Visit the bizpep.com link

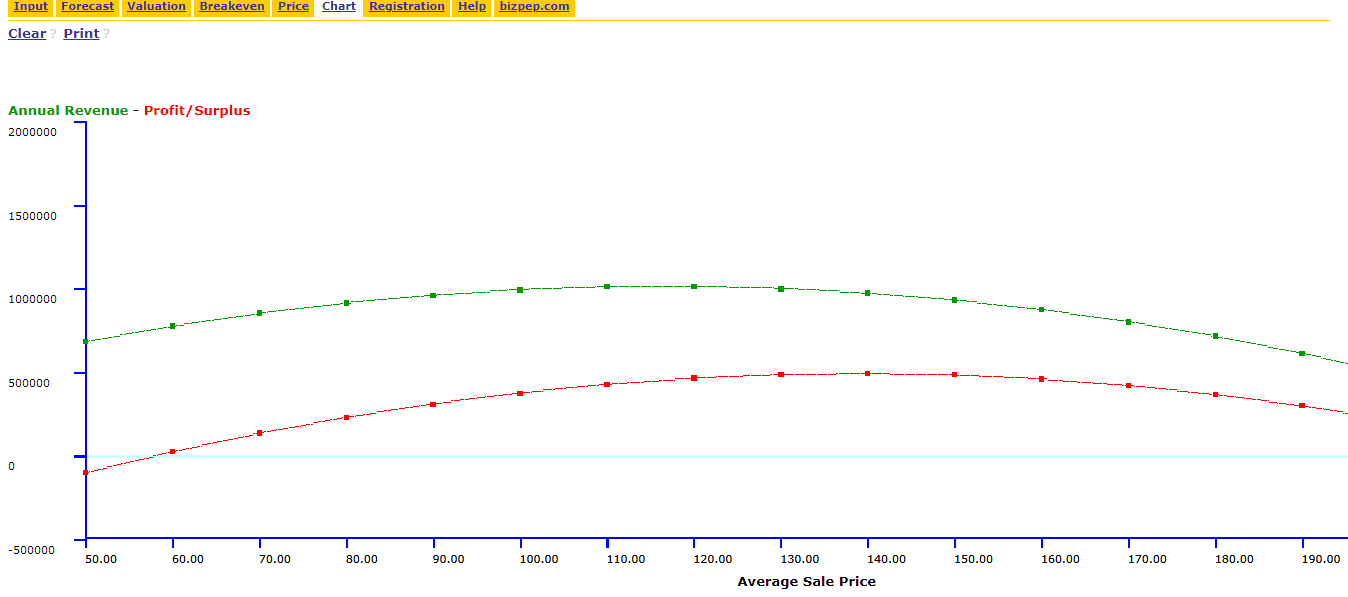click(x=534, y=7)
